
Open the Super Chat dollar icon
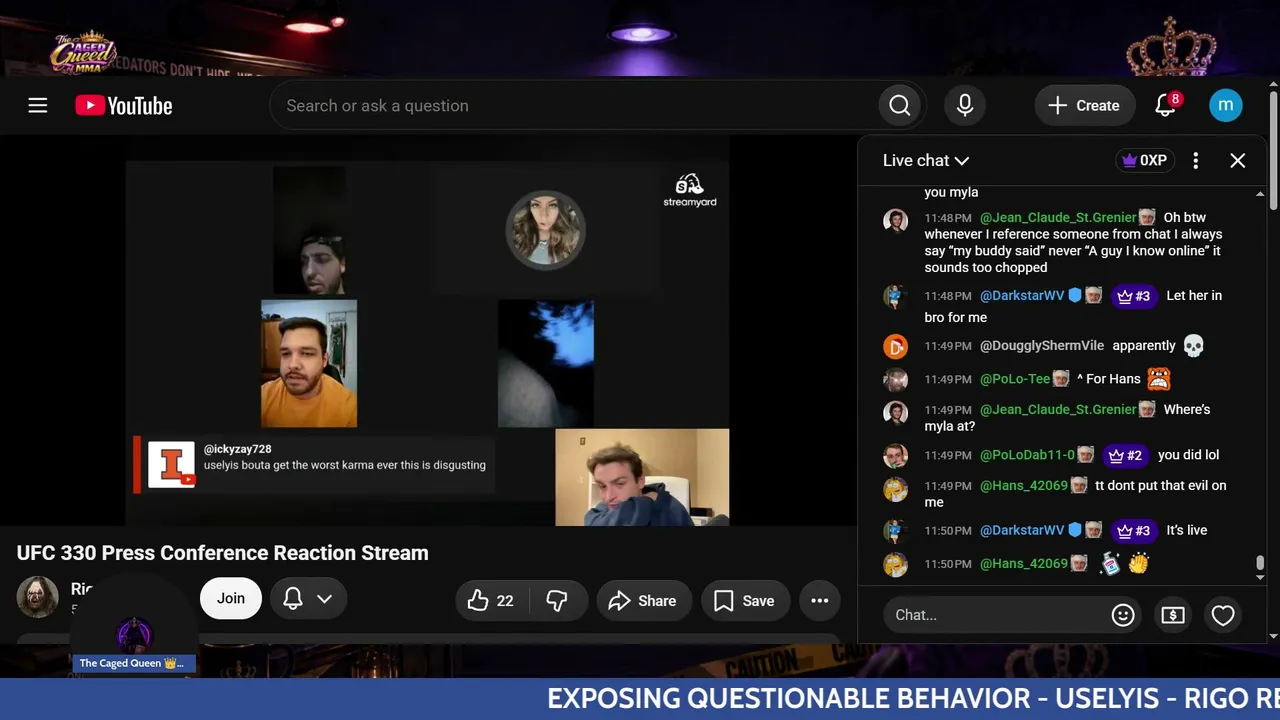(1173, 615)
